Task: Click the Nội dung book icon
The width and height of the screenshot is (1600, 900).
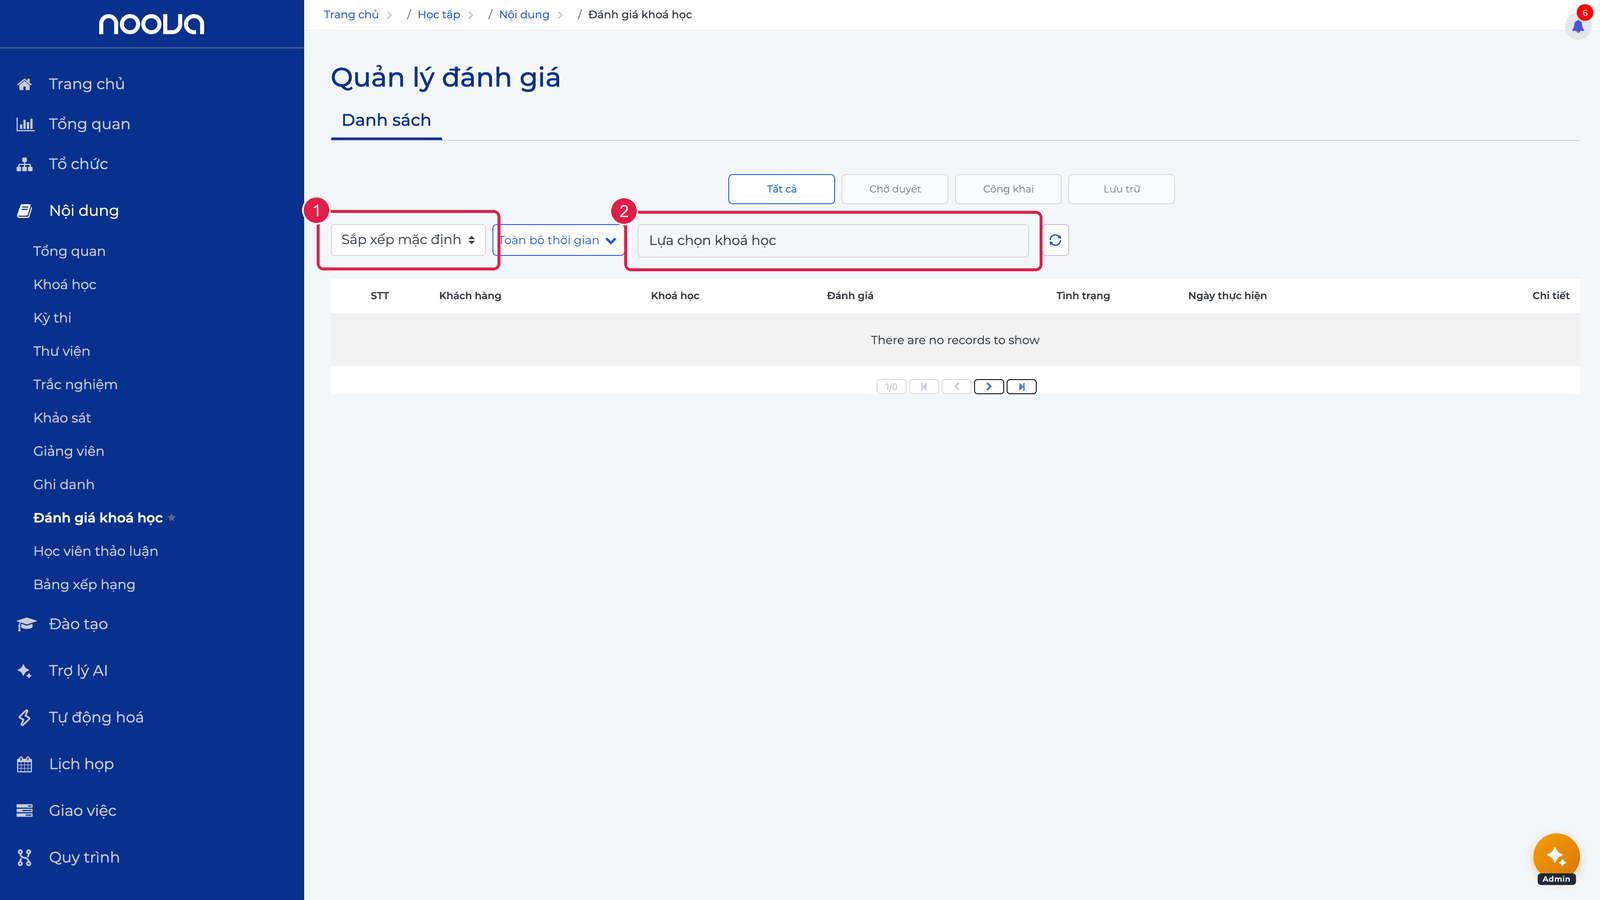Action: (25, 211)
